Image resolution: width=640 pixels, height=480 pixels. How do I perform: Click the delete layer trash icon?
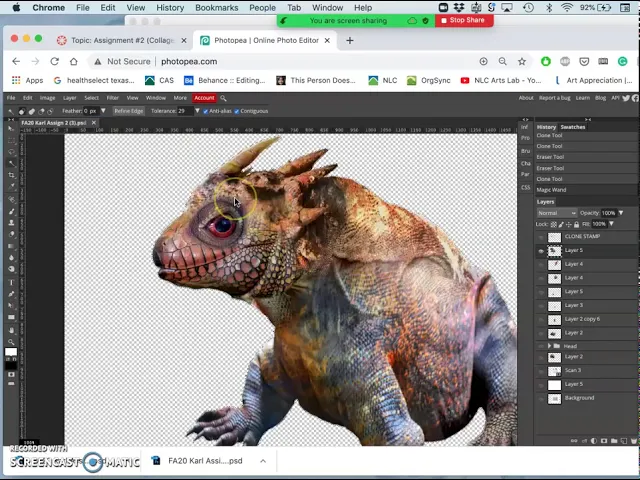point(633,441)
